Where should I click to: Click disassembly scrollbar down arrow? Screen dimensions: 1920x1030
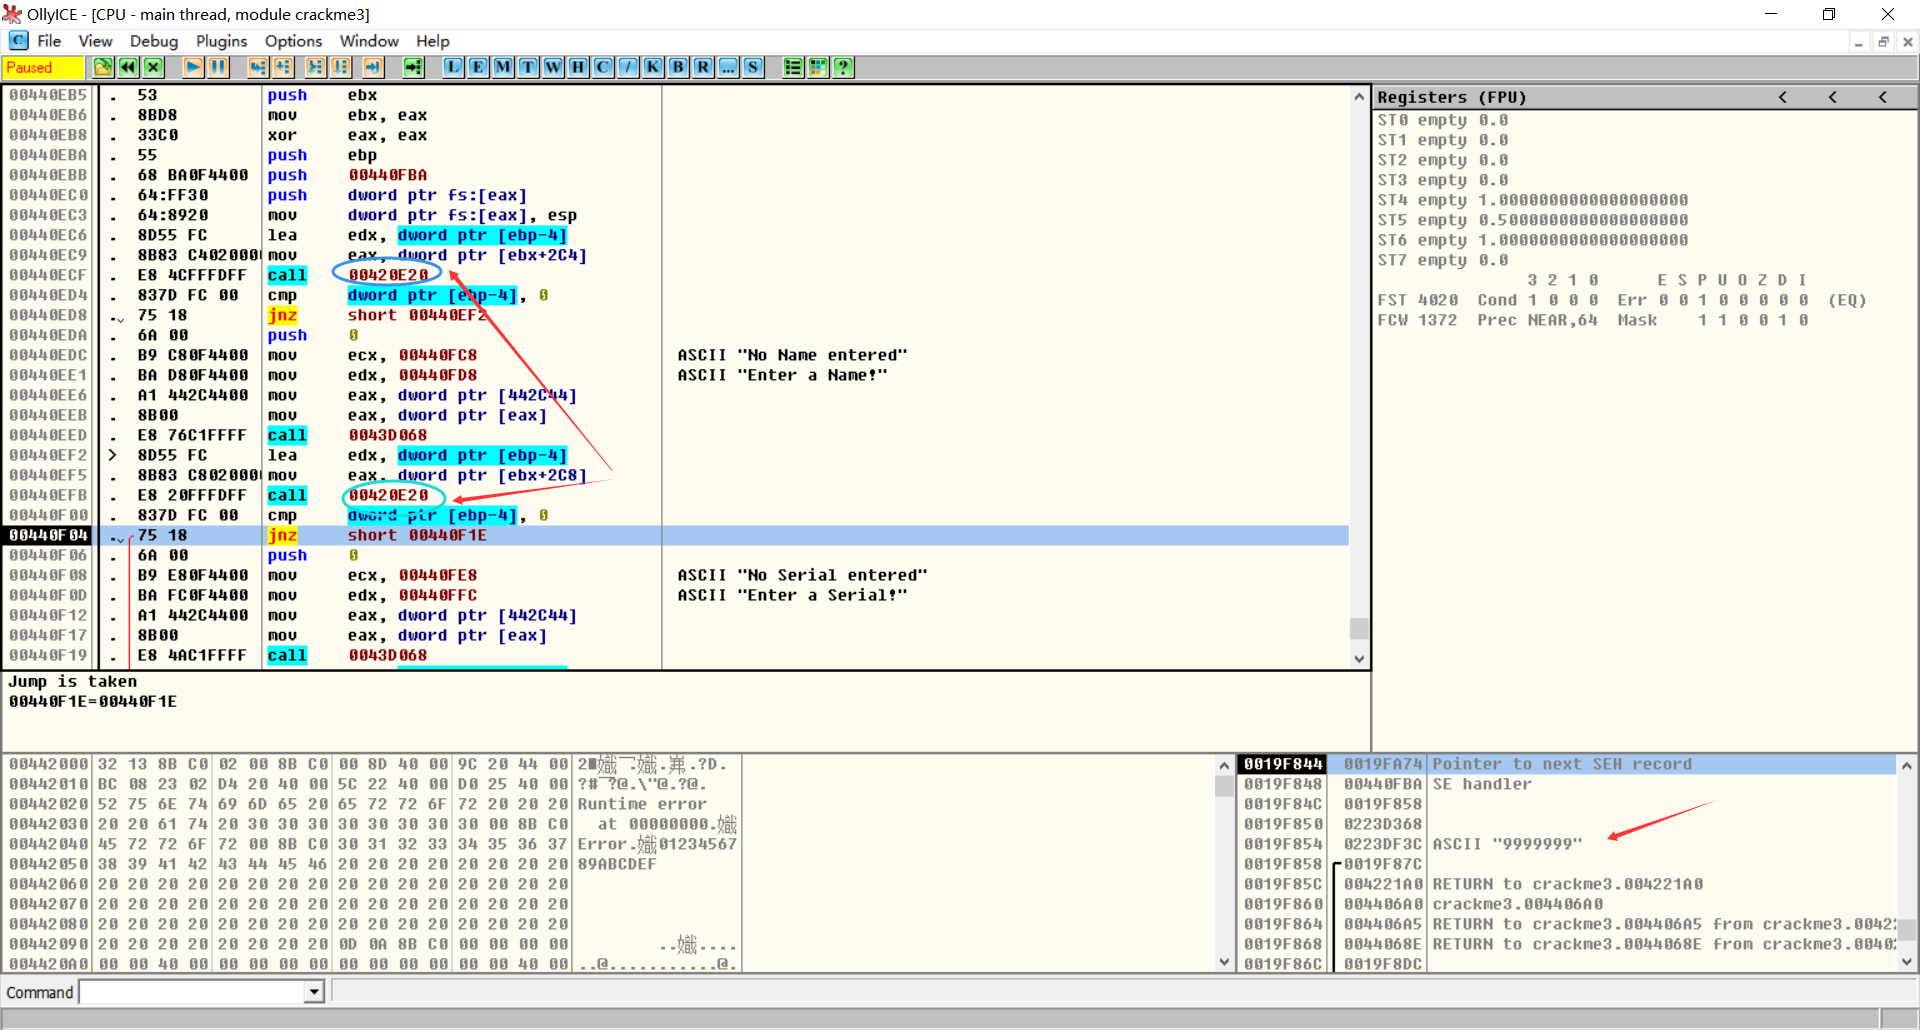[1359, 658]
